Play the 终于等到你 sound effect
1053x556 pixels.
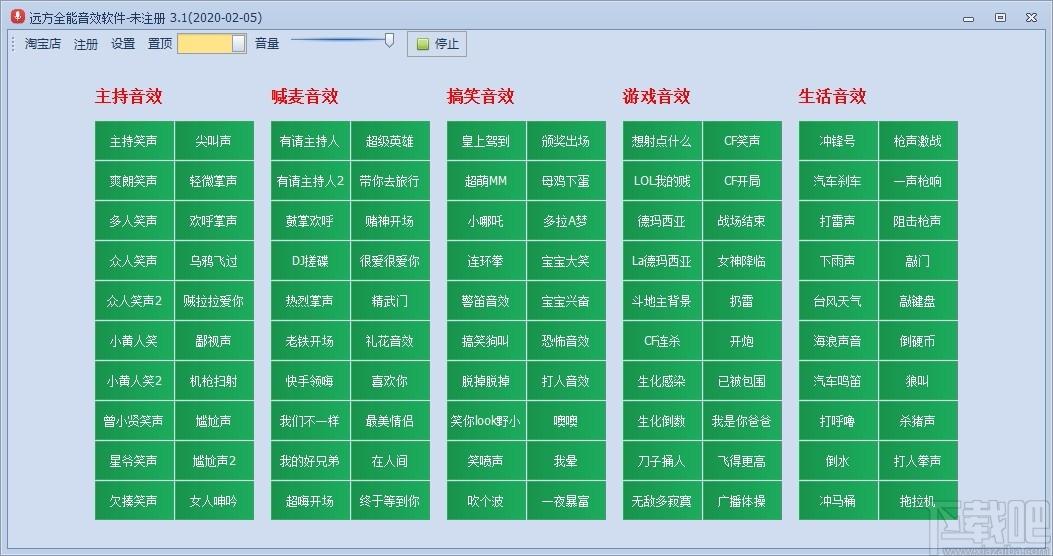click(390, 500)
